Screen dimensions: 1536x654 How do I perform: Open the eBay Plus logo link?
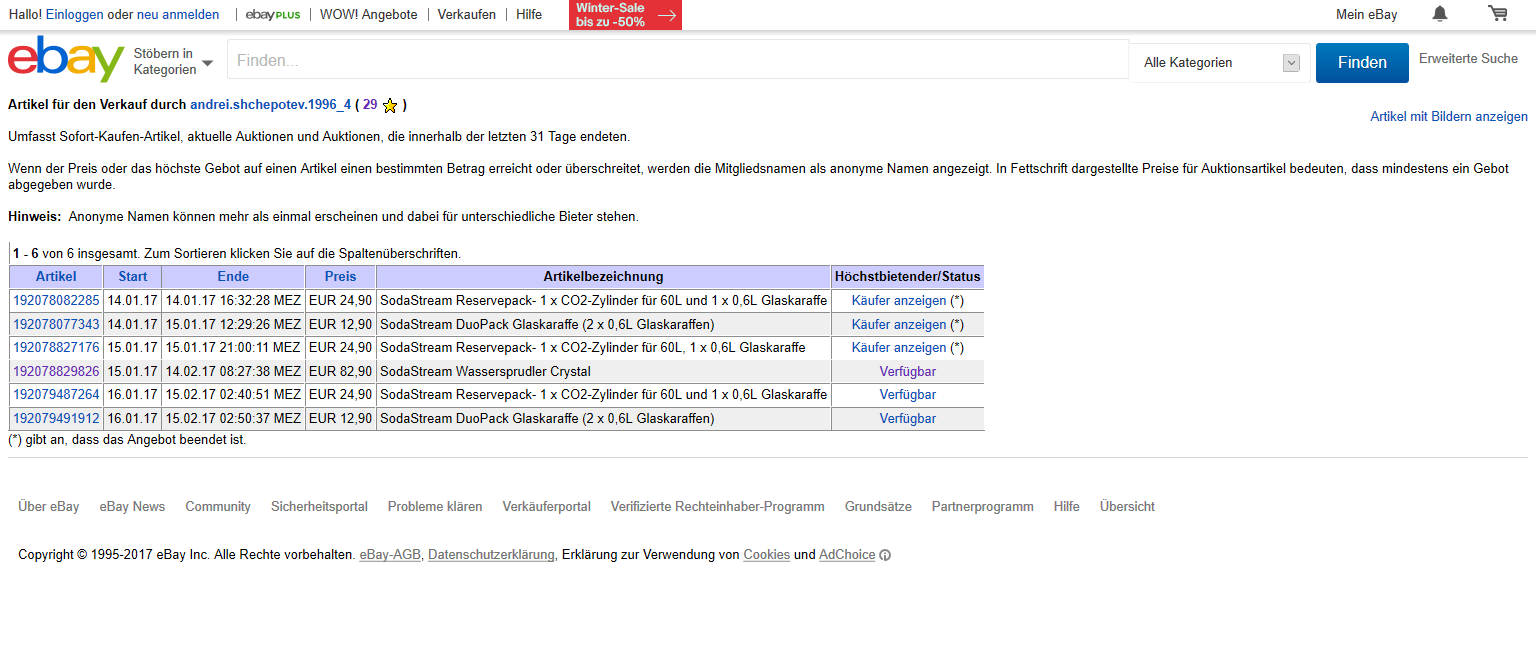click(x=272, y=15)
